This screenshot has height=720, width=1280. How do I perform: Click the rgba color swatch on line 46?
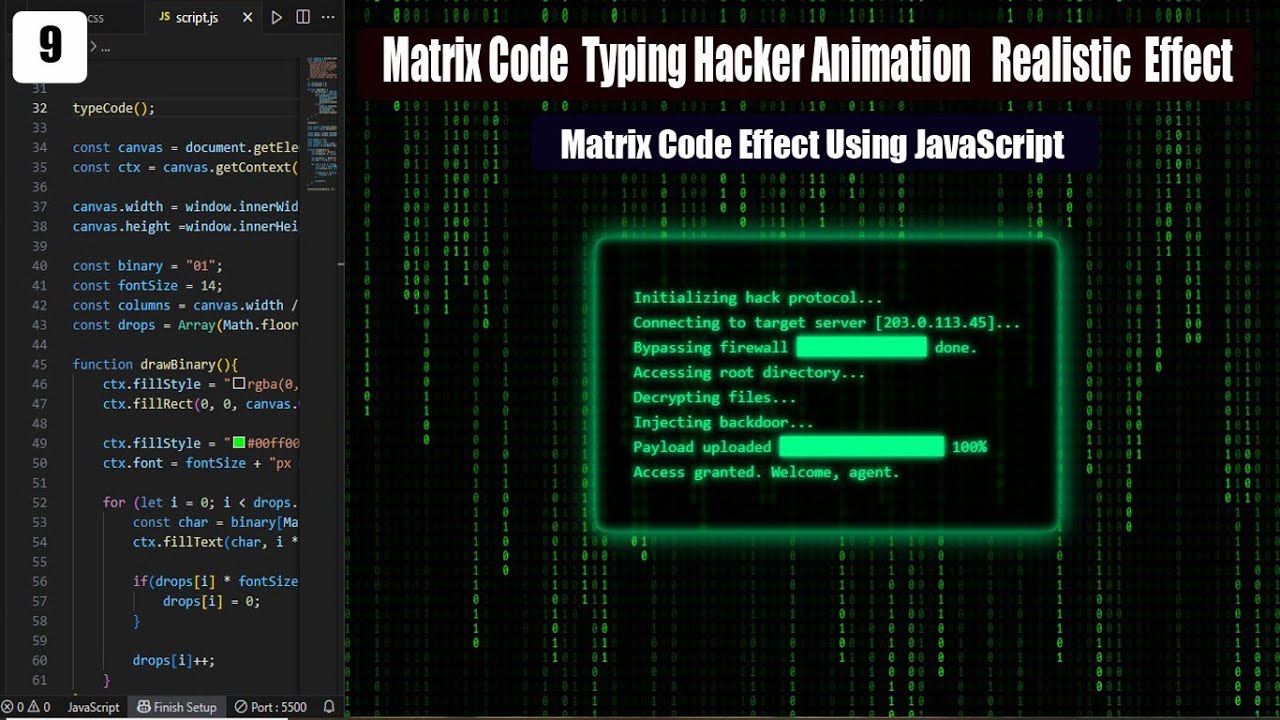[x=239, y=384]
